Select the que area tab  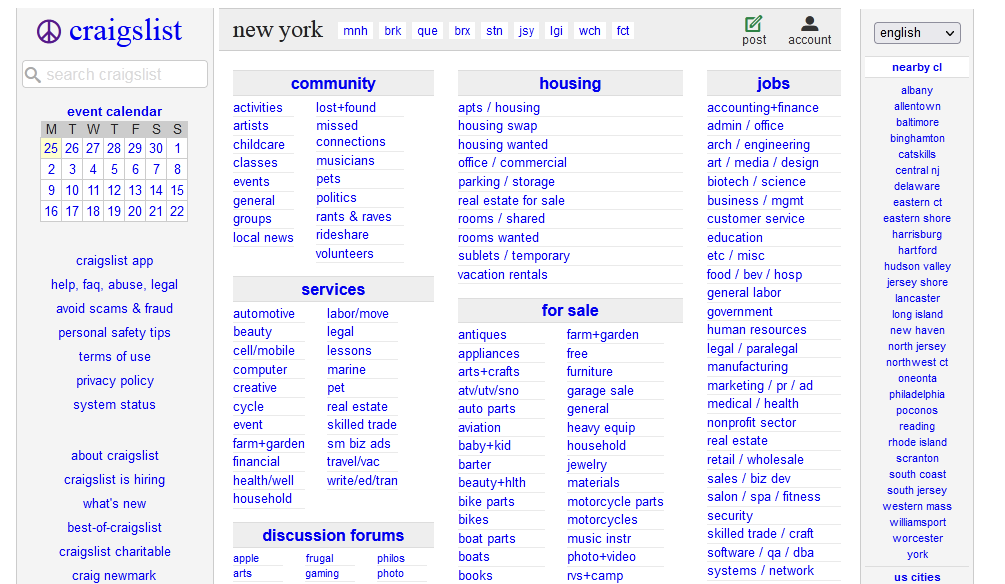[428, 31]
